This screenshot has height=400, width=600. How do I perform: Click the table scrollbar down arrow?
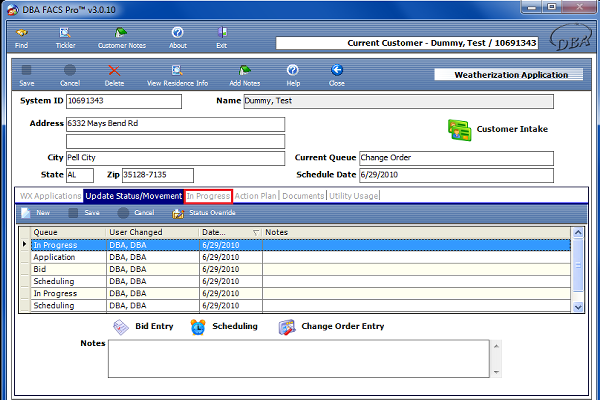coord(578,307)
